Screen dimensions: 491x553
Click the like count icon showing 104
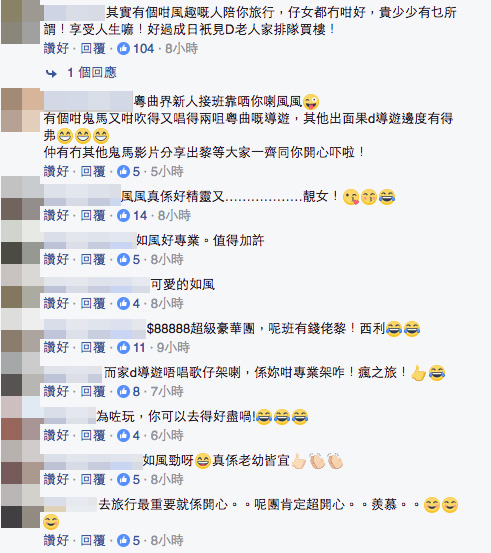coord(123,48)
